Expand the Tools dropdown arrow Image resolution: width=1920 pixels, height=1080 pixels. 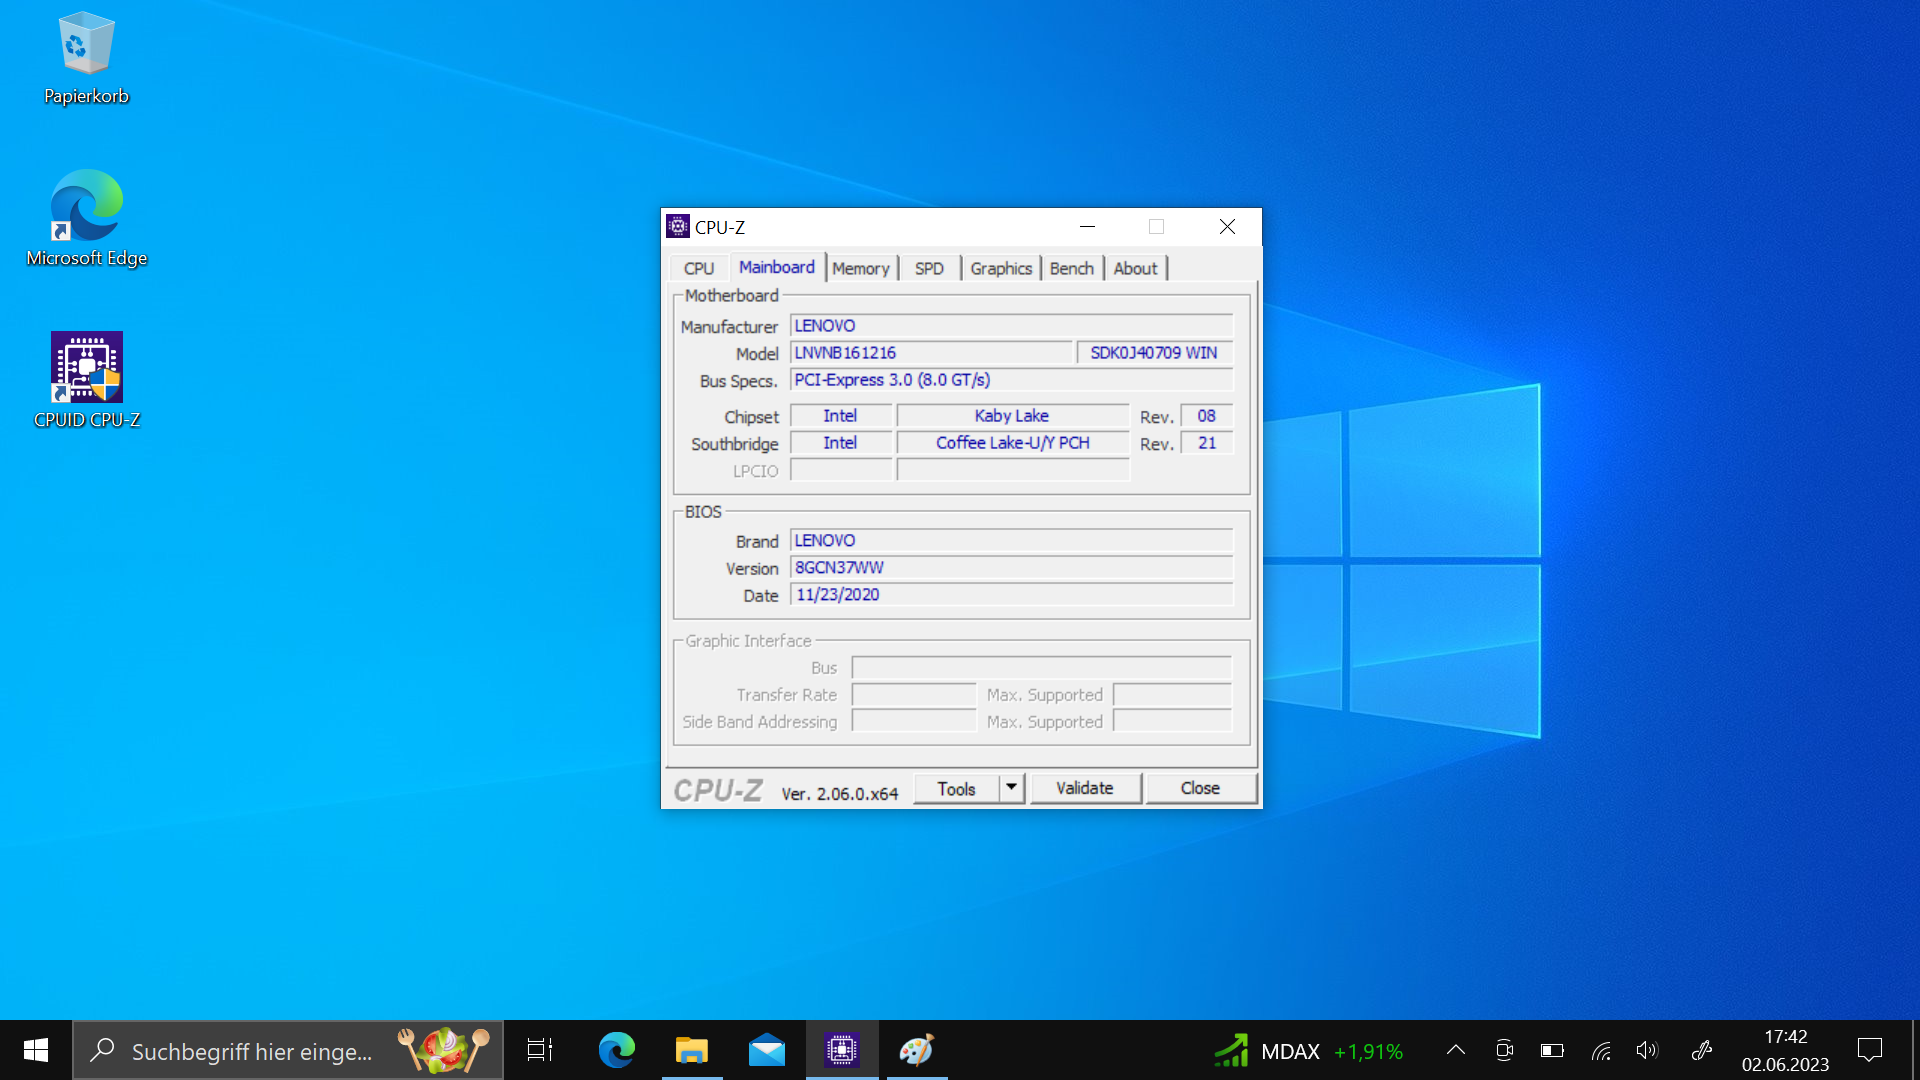click(x=1012, y=788)
